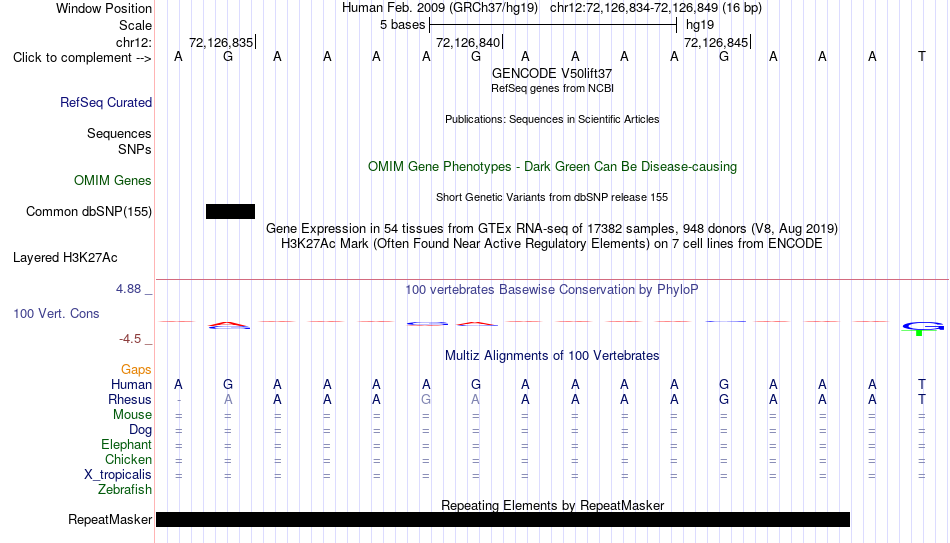Image resolution: width=950 pixels, height=543 pixels.
Task: Click the genome title 'Human Feb. 2009 (GRCh37/hg19)'
Action: (x=440, y=8)
